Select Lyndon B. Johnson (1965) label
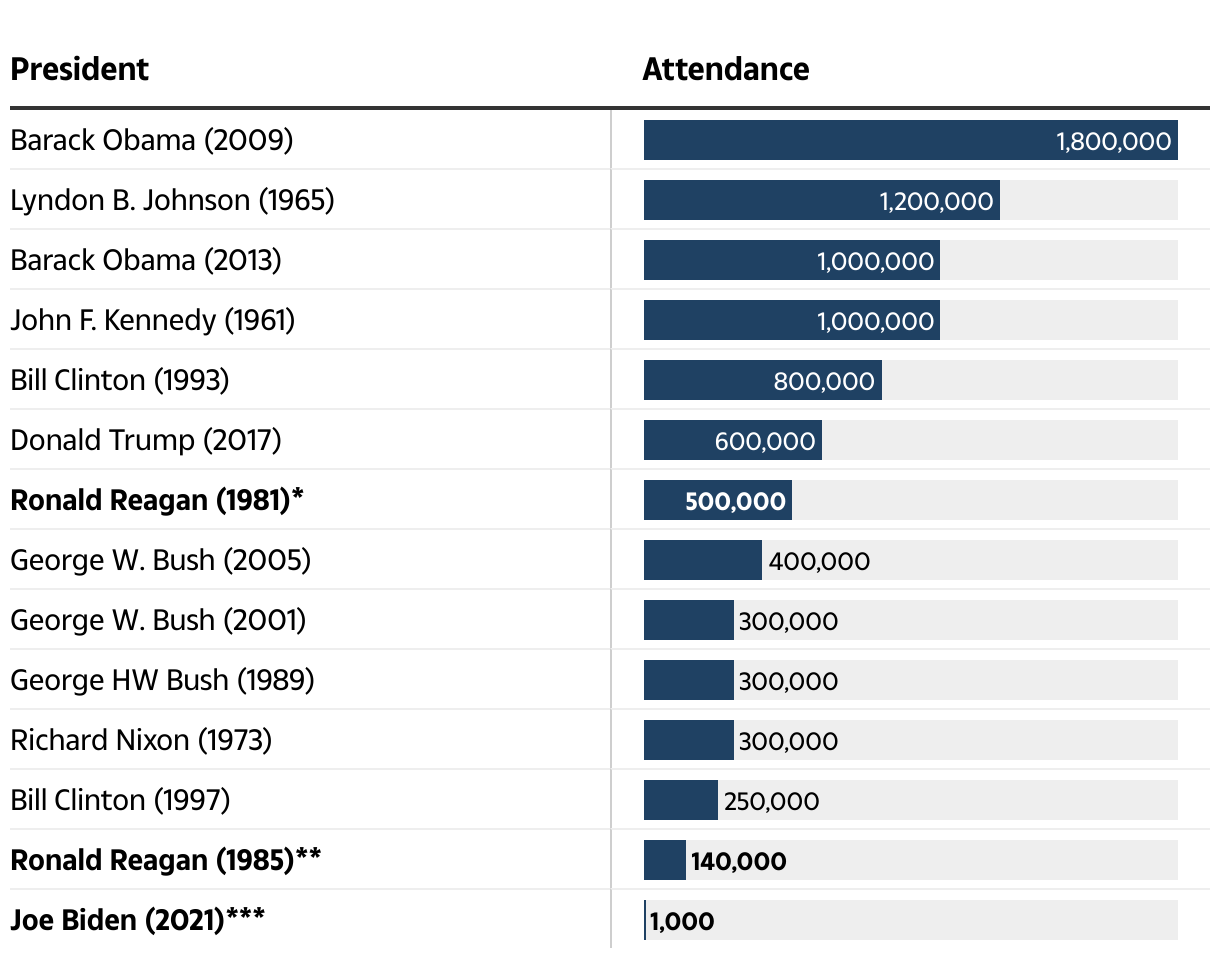1220x958 pixels. click(172, 200)
